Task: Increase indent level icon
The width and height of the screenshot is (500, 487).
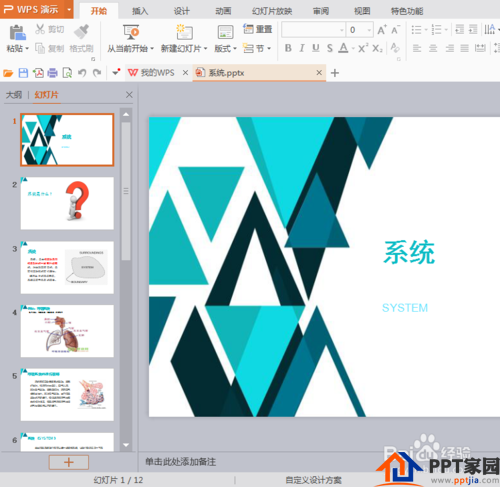Action: tap(473, 29)
